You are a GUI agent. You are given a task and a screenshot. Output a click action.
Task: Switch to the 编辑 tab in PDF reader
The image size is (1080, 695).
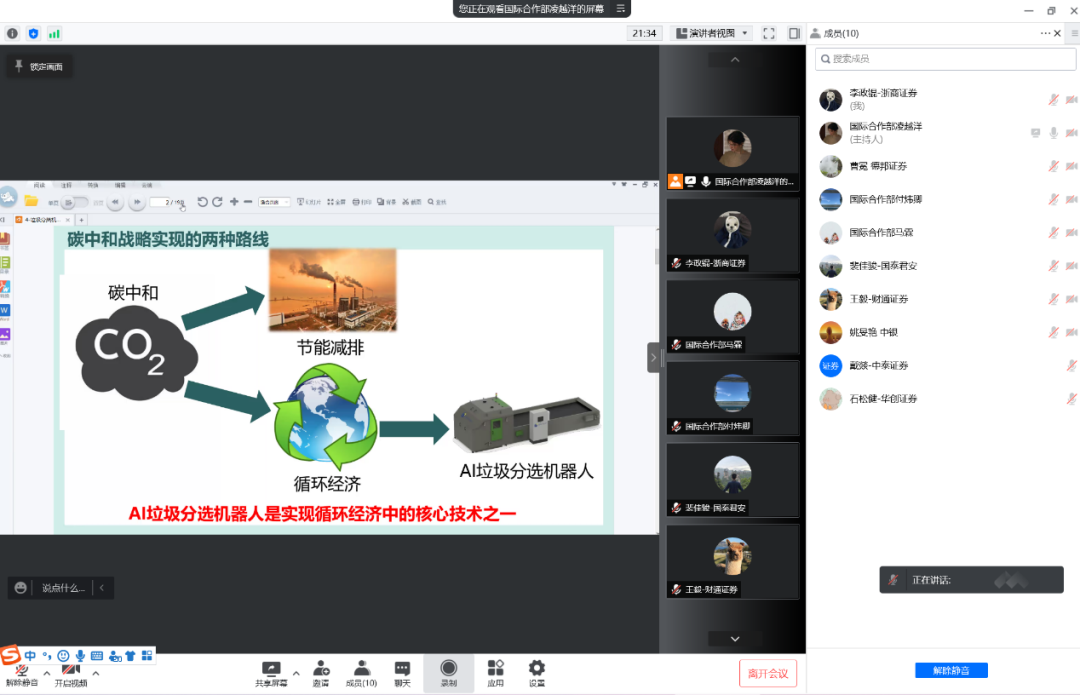tap(122, 186)
